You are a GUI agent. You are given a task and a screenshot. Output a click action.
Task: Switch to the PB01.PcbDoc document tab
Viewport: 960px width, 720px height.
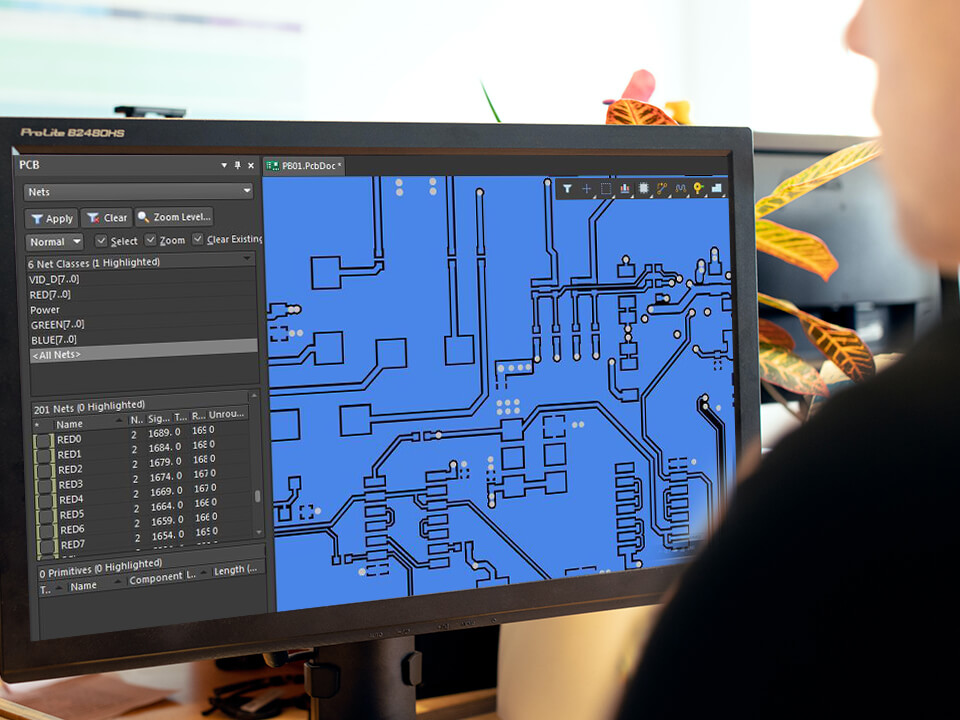pyautogui.click(x=304, y=166)
